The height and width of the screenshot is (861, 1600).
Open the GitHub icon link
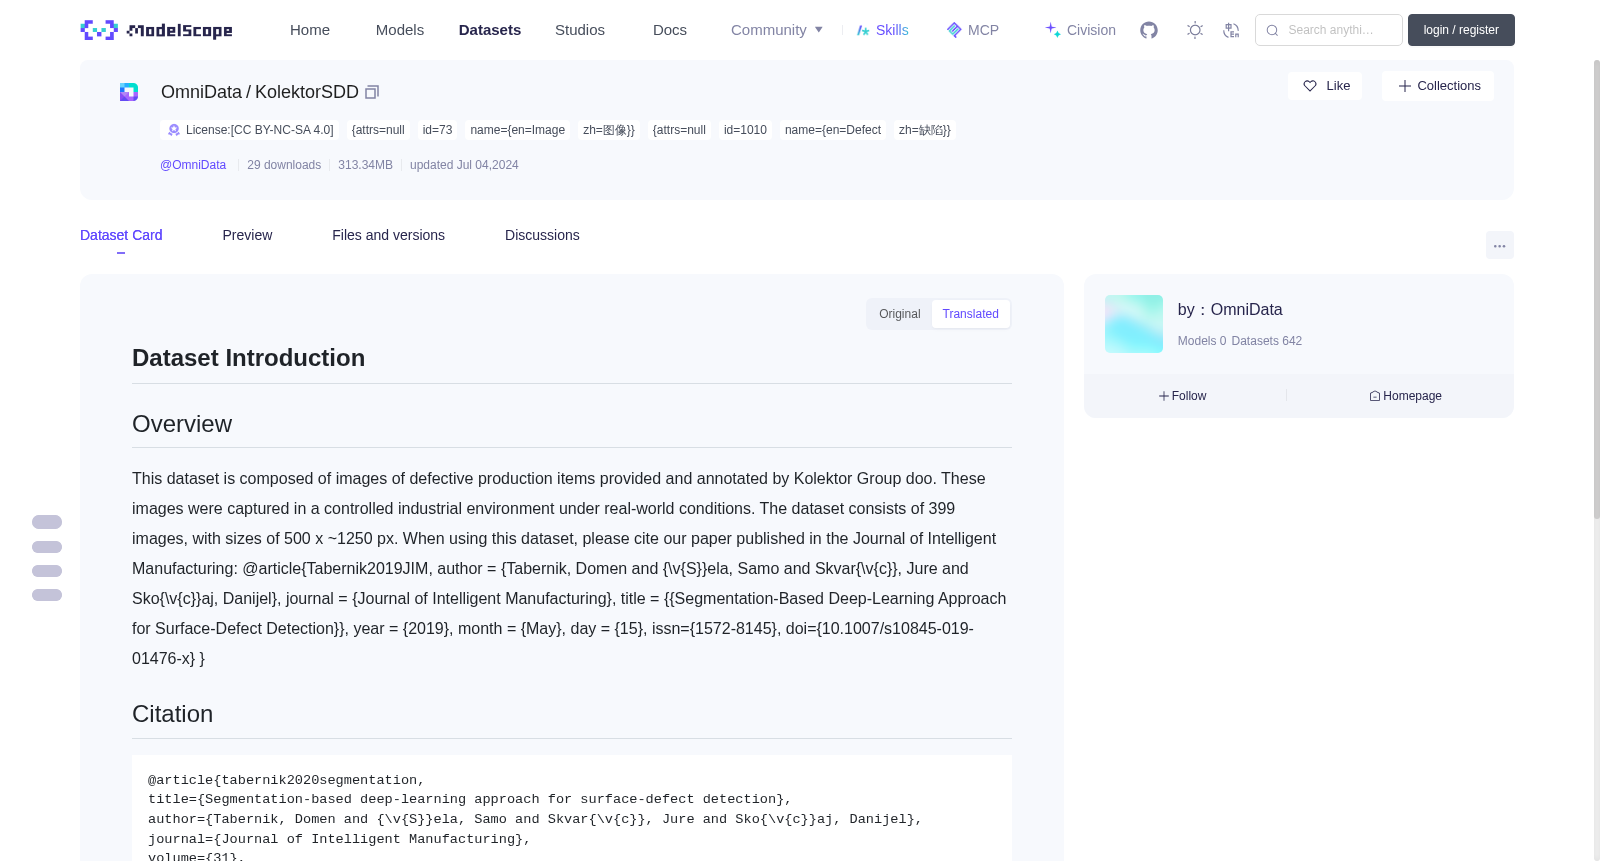(1149, 30)
